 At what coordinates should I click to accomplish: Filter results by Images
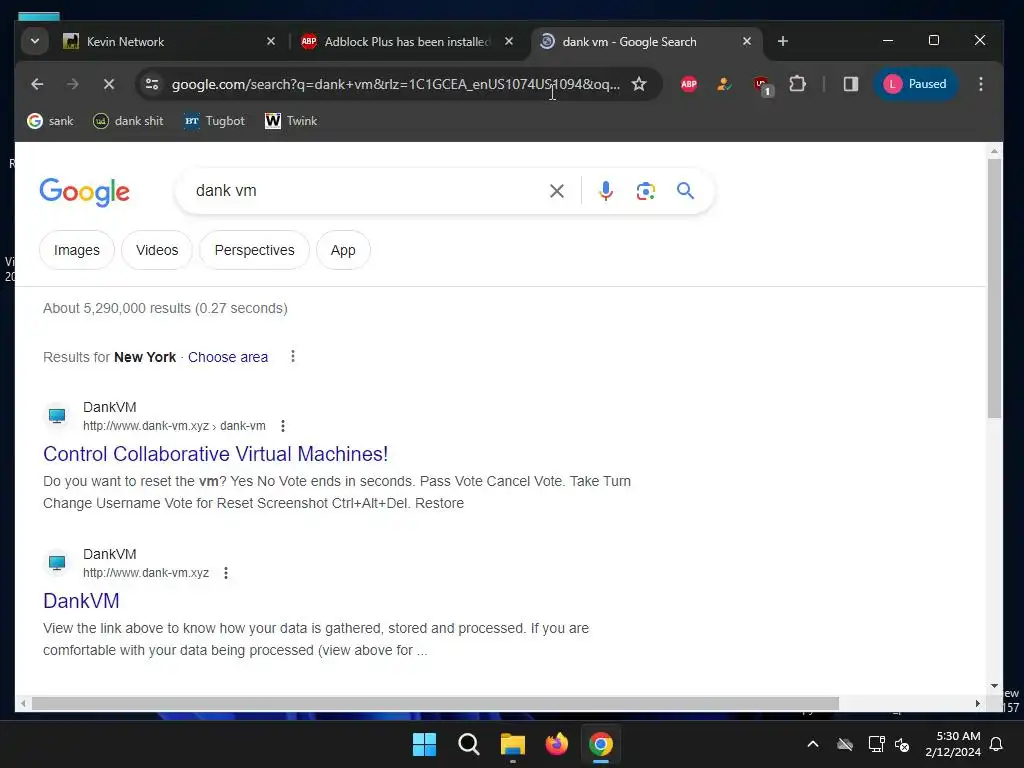click(x=76, y=250)
